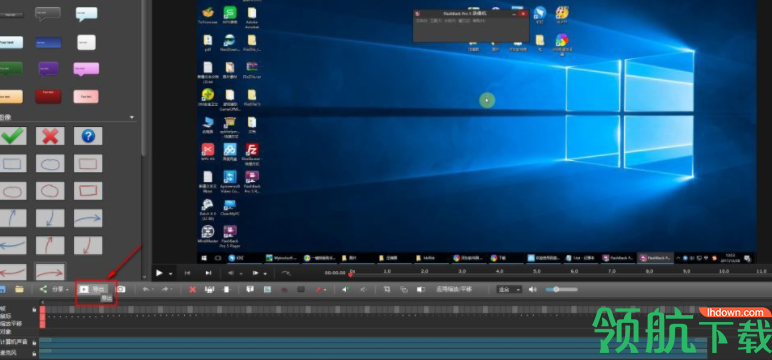Click the panel scroll-down arrow

point(144,277)
